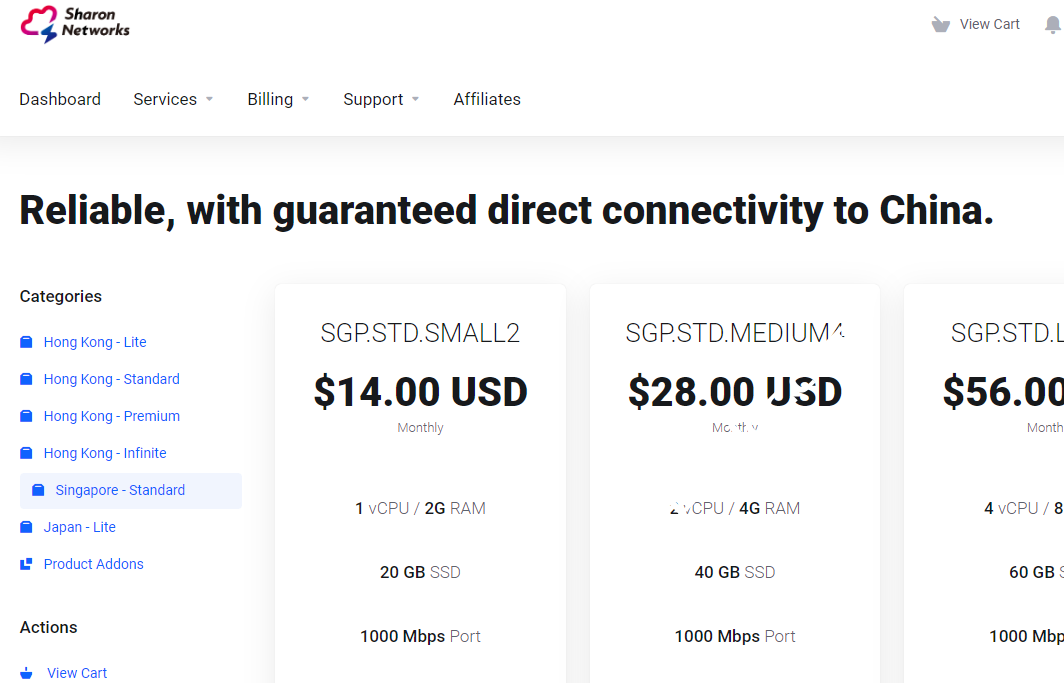
Task: Expand the Services dropdown menu
Action: [x=173, y=99]
